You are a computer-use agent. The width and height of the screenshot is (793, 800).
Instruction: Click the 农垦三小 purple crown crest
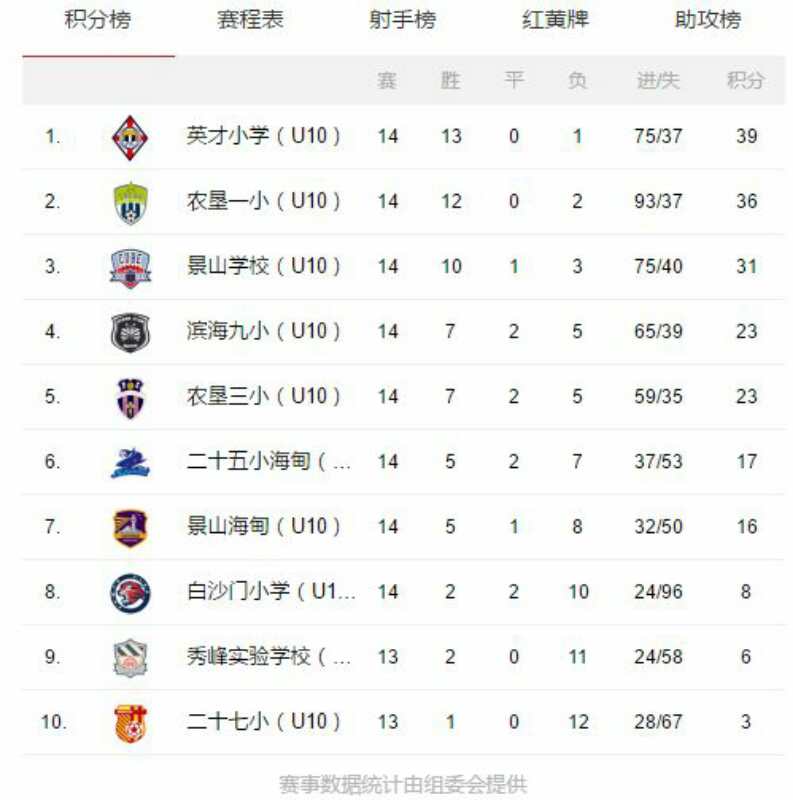(131, 398)
